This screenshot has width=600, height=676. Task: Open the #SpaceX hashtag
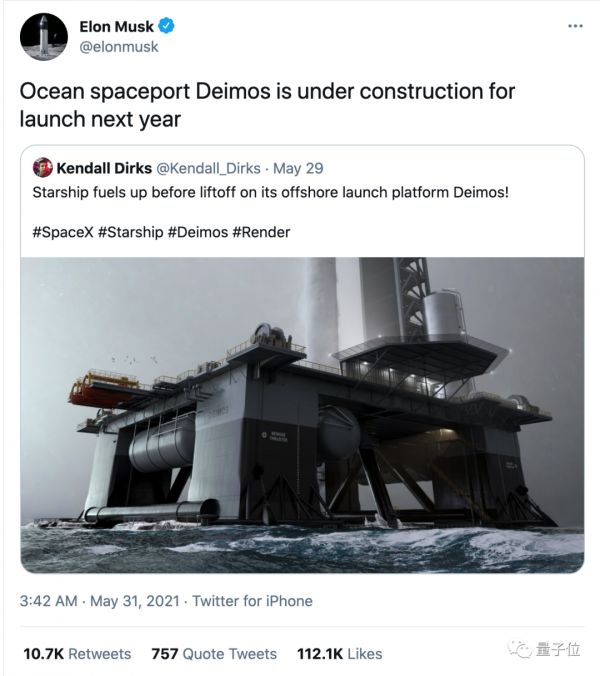63,232
